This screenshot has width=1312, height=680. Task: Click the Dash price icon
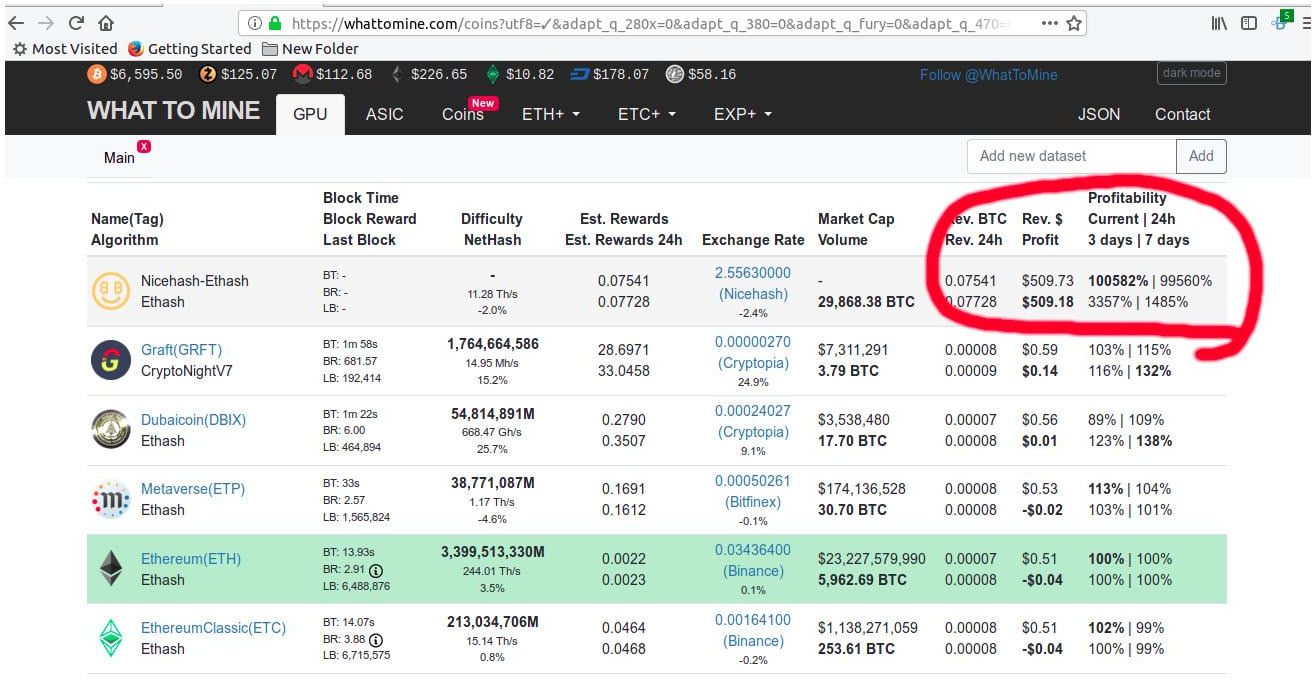(580, 74)
